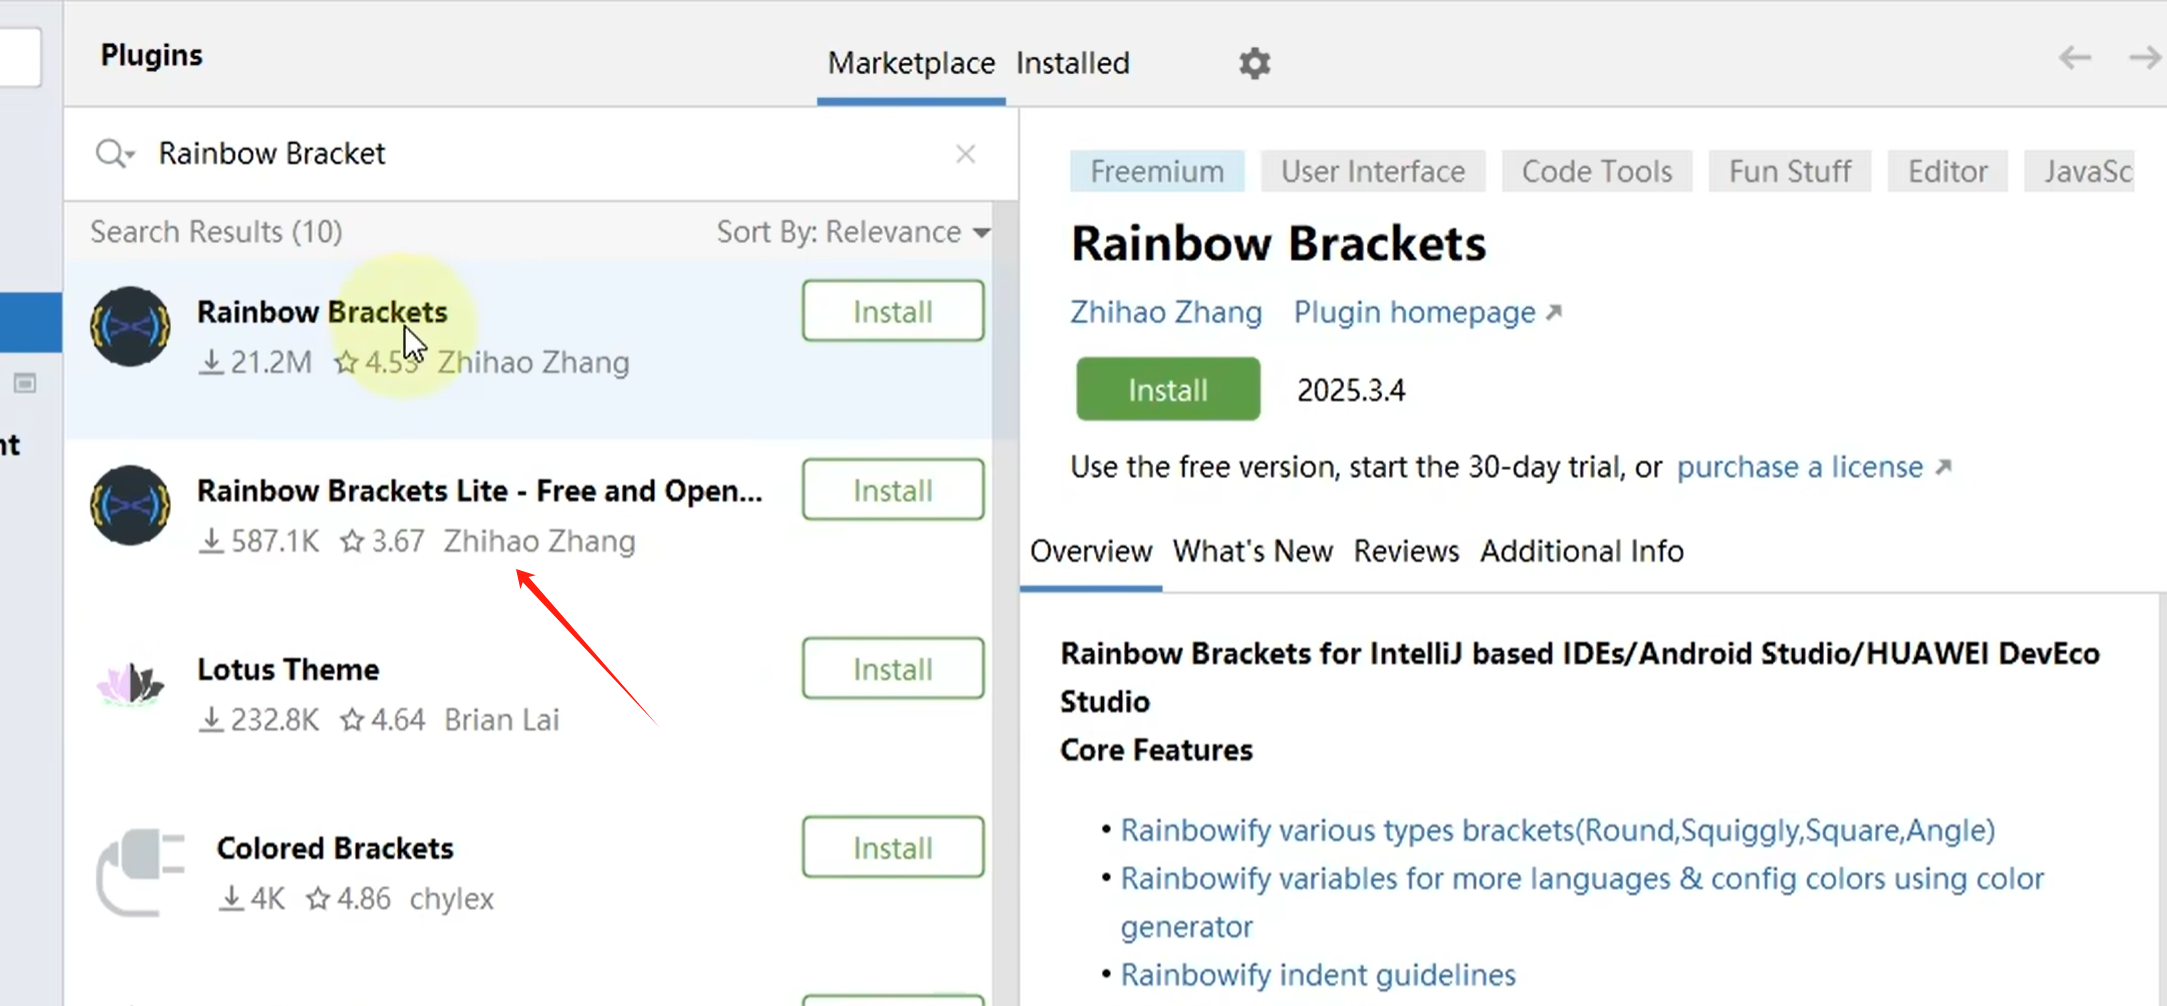Open Rainbowify indent guidelines link

coord(1318,974)
